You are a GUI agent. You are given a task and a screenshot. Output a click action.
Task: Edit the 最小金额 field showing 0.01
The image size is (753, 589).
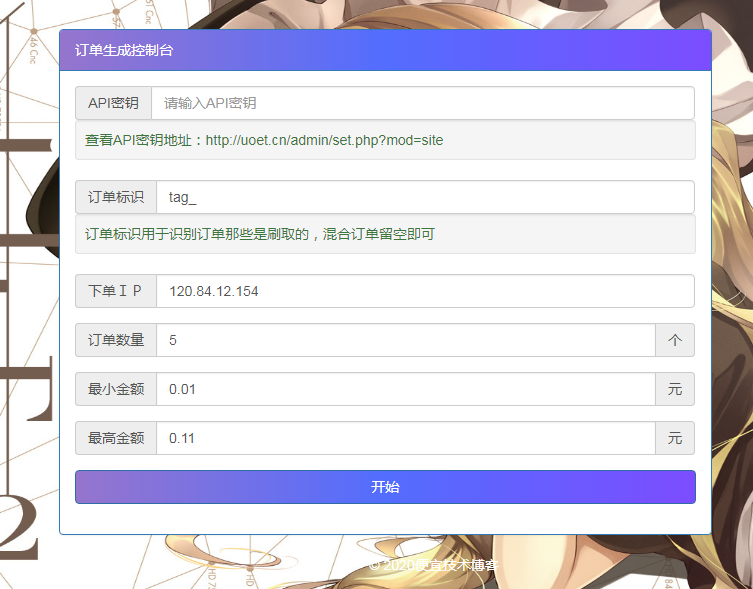point(406,389)
